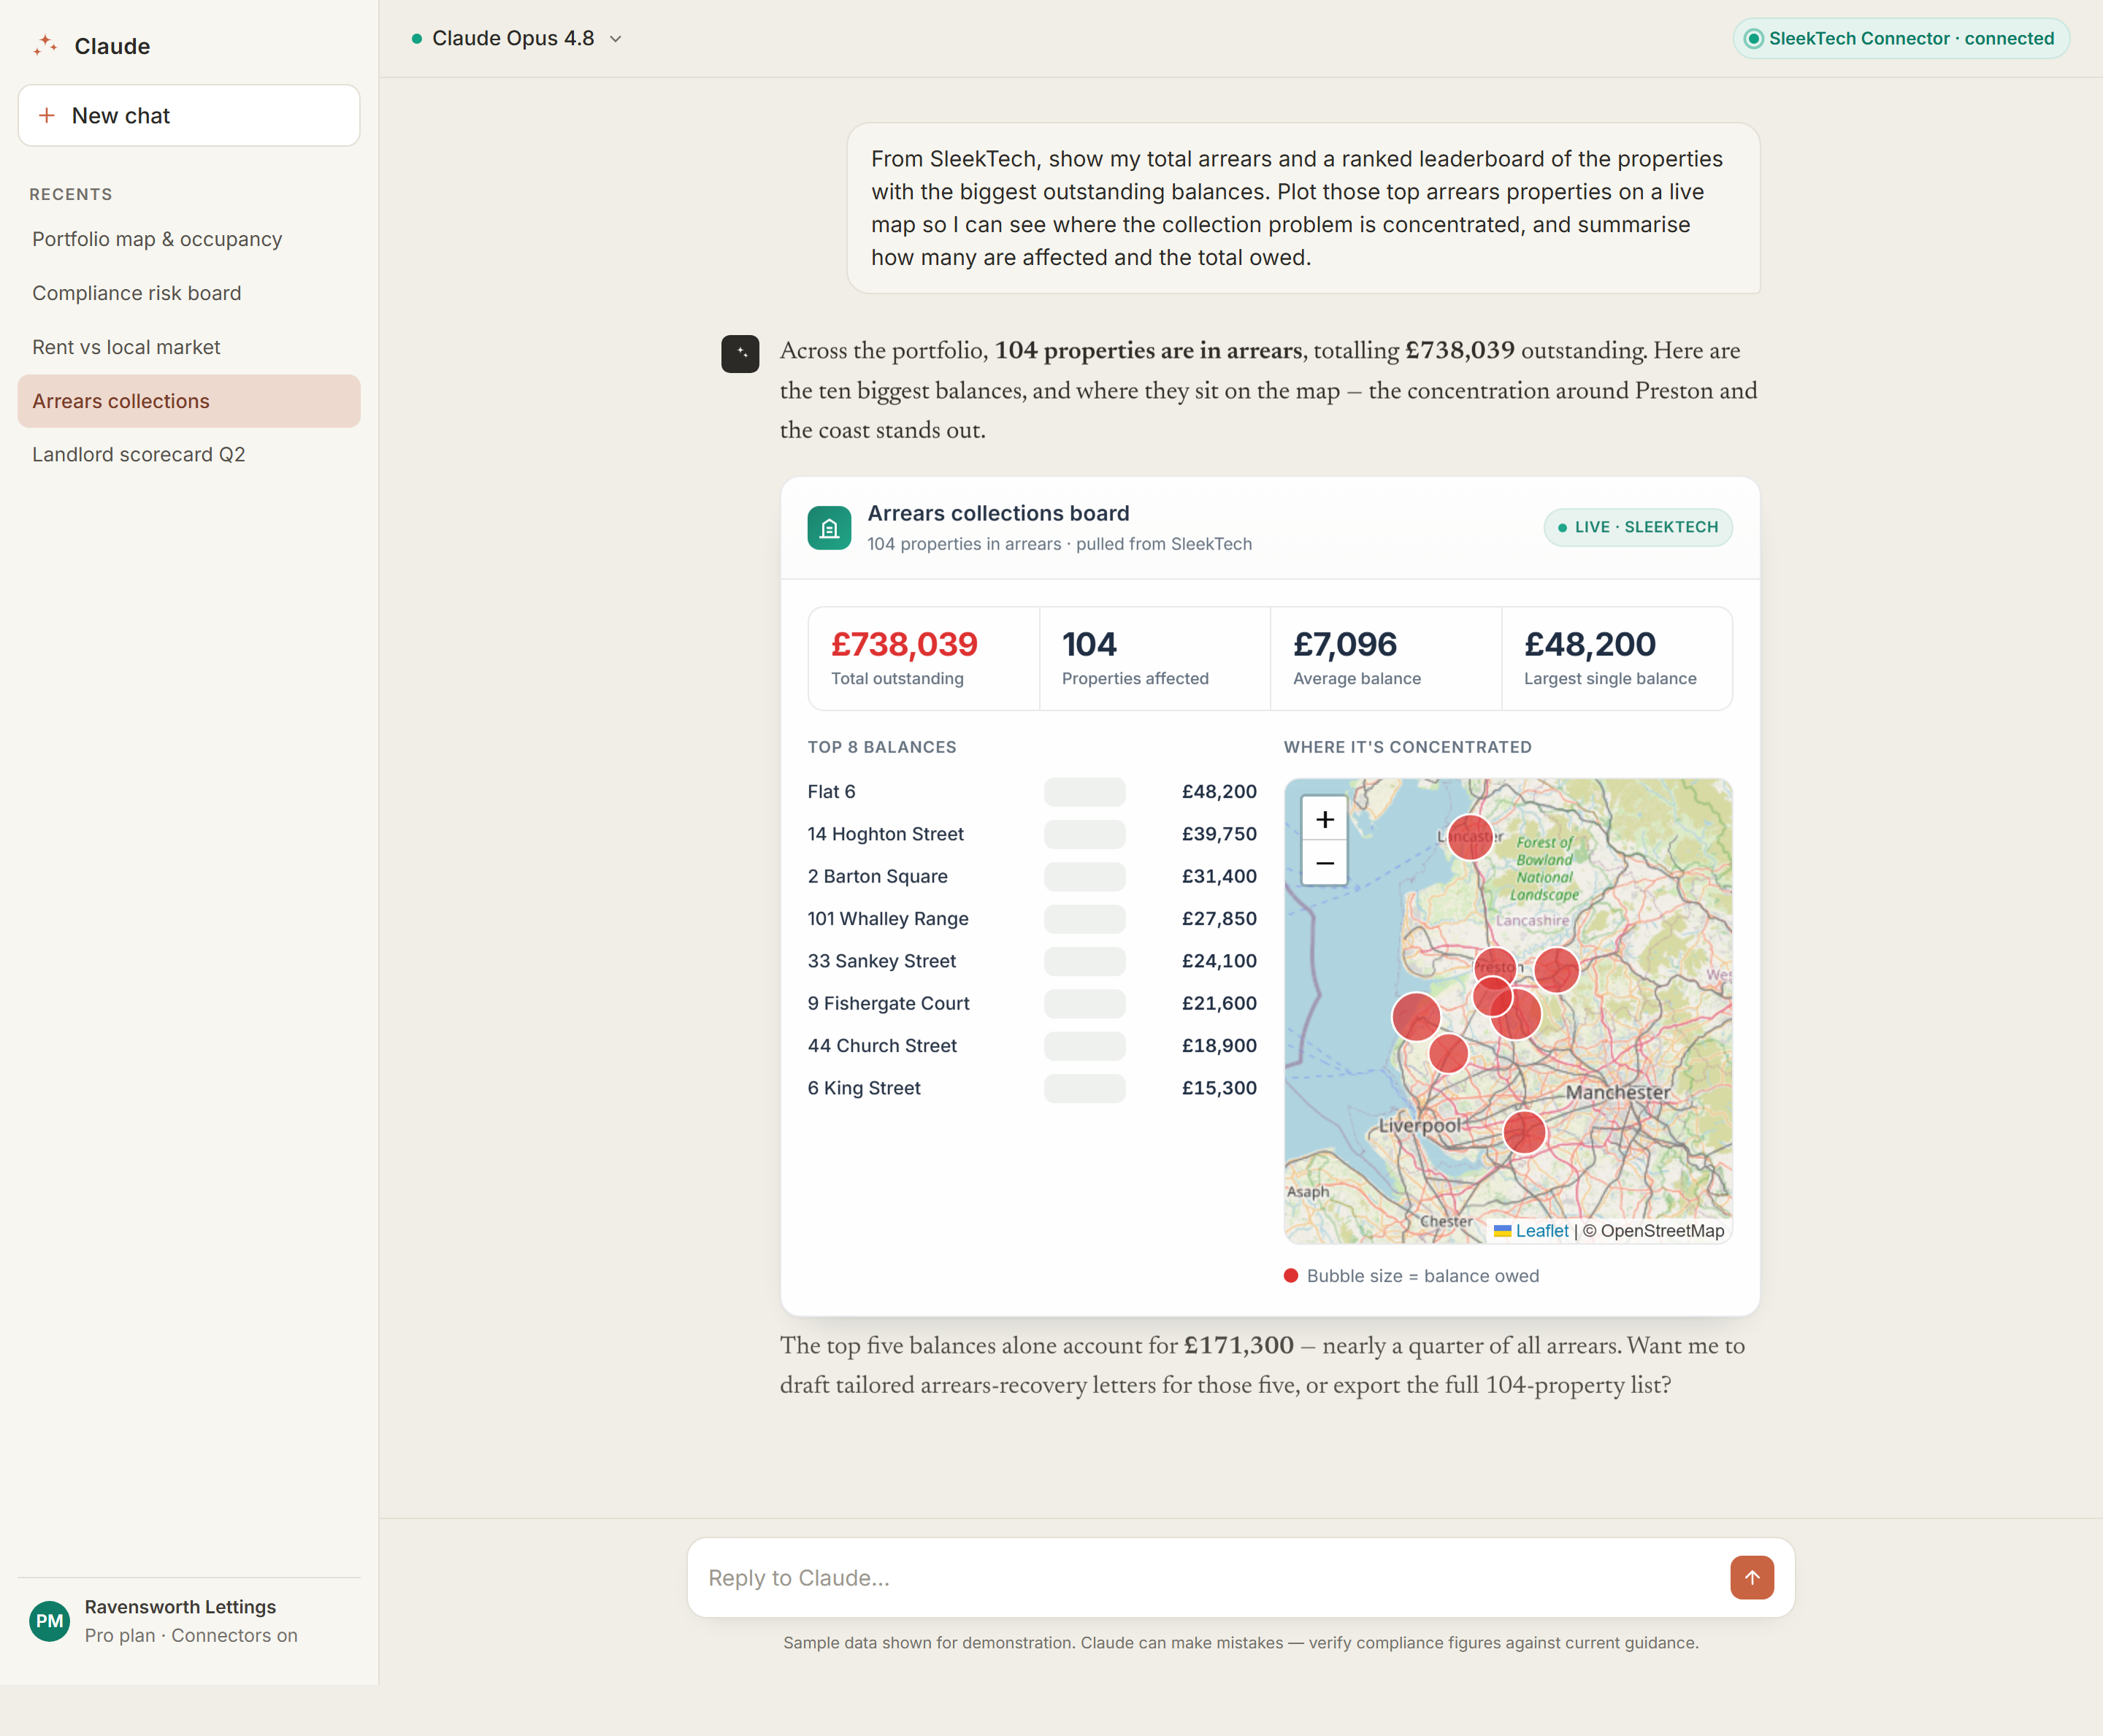Start a New chat

coord(189,116)
